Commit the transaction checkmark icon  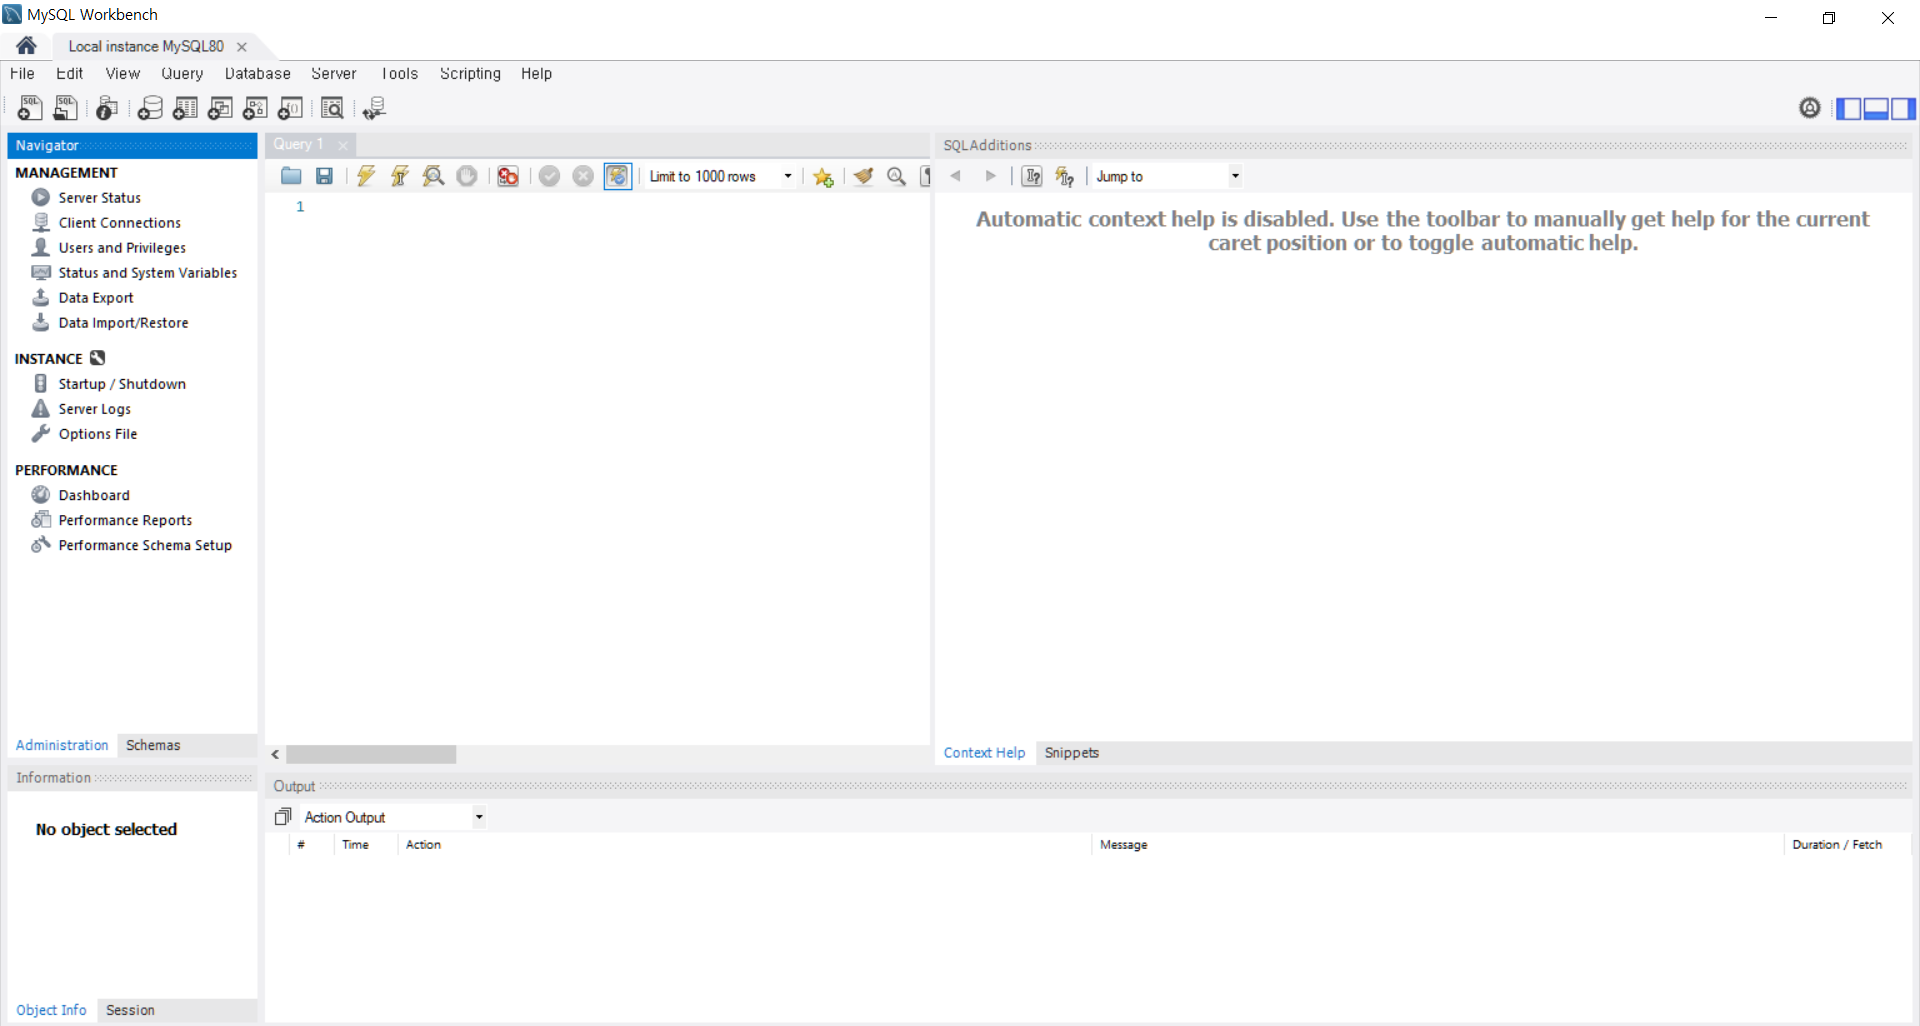pos(549,176)
